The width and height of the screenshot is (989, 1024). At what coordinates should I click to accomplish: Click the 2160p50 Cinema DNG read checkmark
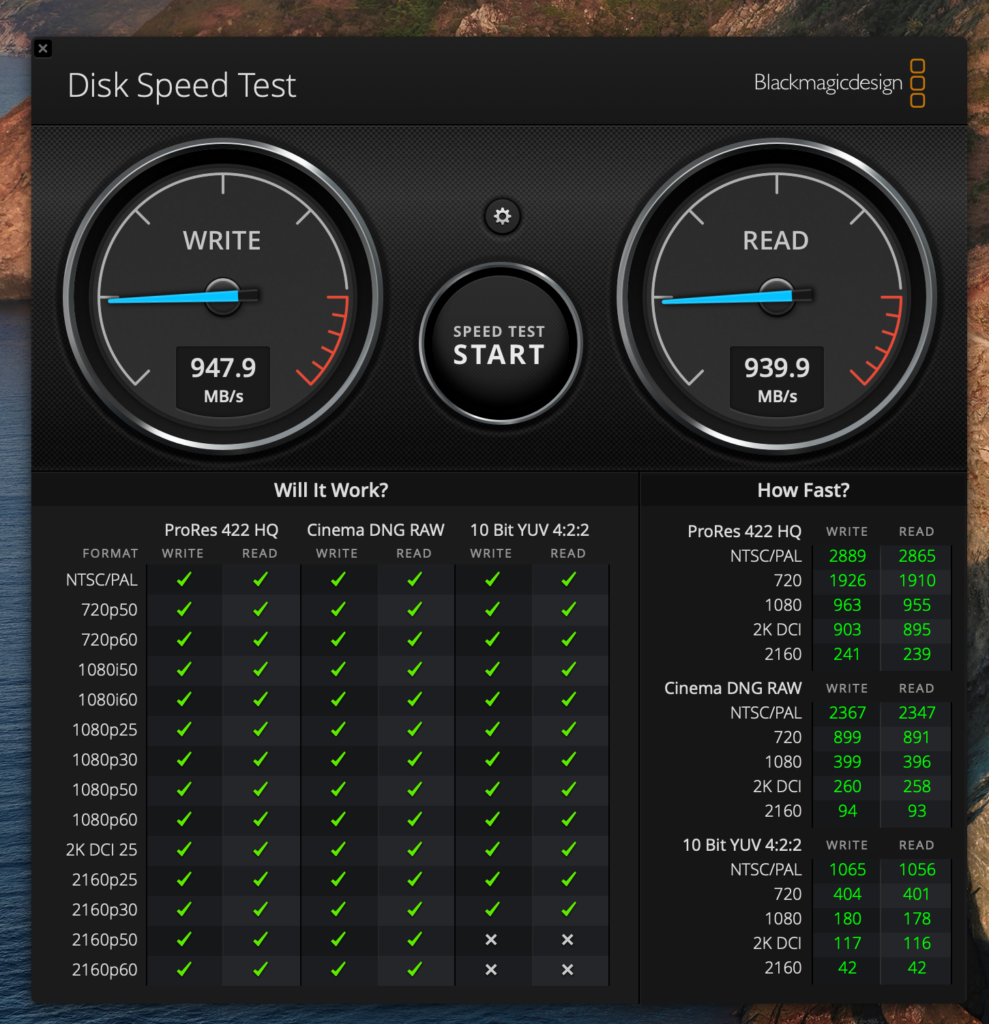(x=414, y=939)
